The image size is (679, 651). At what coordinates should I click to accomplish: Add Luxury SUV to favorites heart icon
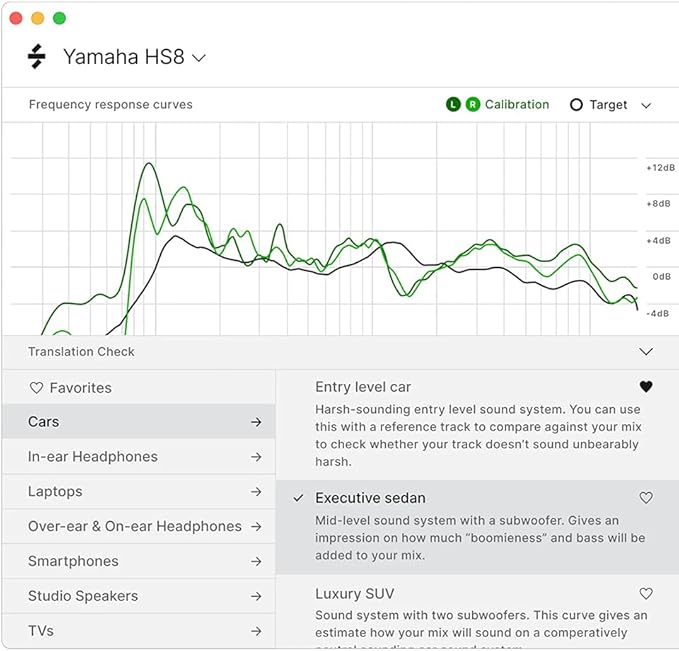click(646, 594)
